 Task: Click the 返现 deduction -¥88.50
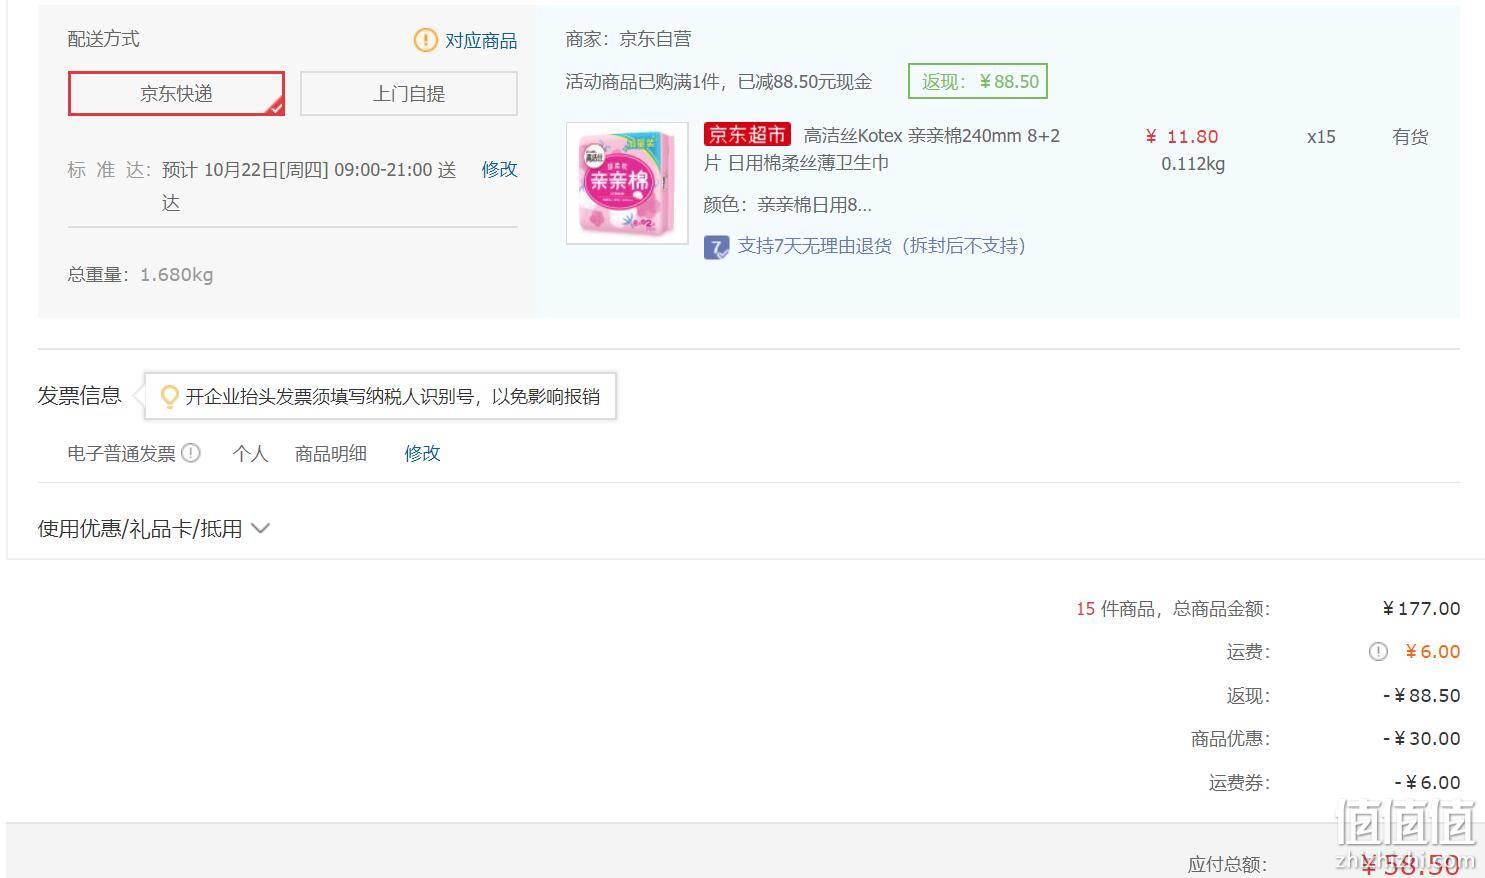click(x=1421, y=695)
